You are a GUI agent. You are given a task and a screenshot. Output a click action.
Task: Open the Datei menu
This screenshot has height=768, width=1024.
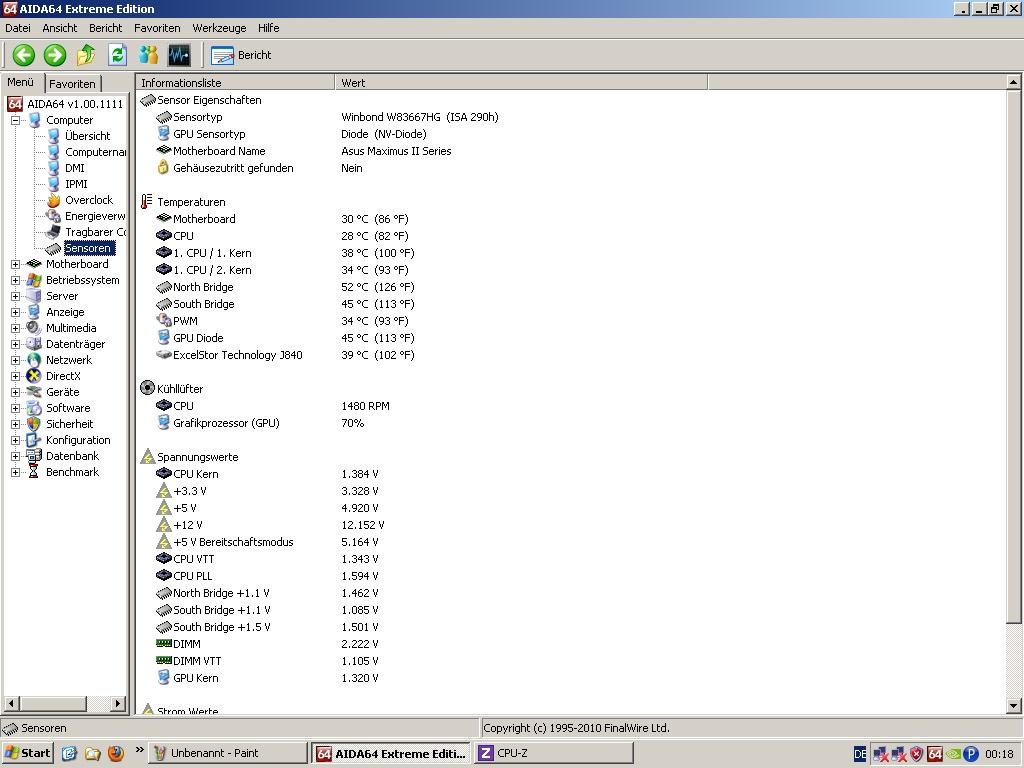click(x=18, y=28)
